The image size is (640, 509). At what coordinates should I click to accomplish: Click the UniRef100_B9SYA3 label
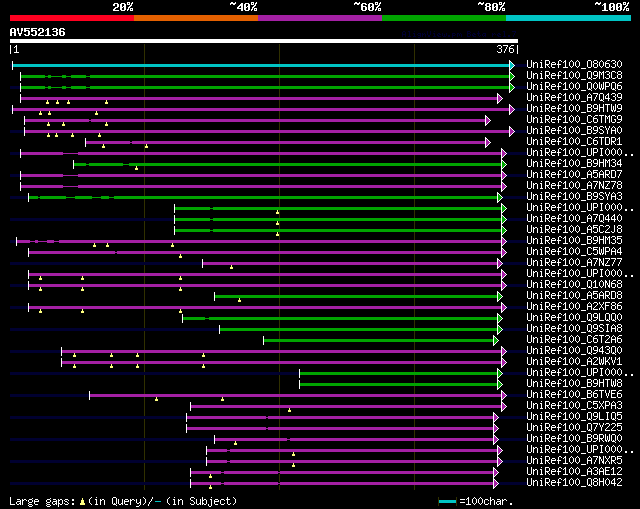pyautogui.click(x=574, y=197)
